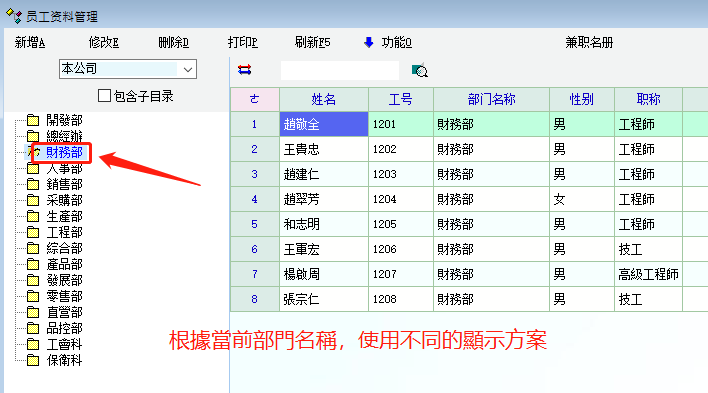Viewport: 708px width, 393px height.
Task: Click the 人事部 folder icon
Action: pos(33,168)
